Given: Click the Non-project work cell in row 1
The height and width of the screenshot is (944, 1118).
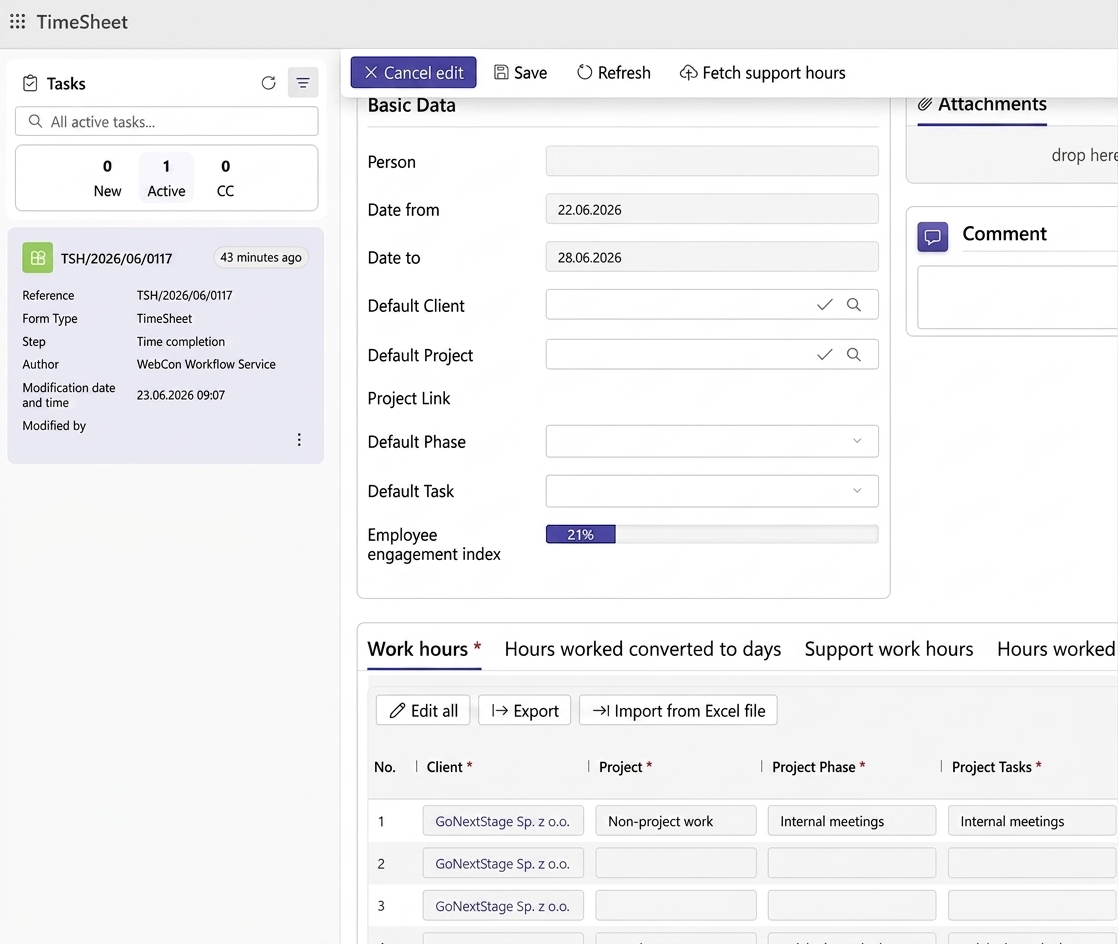Looking at the screenshot, I should tap(675, 821).
